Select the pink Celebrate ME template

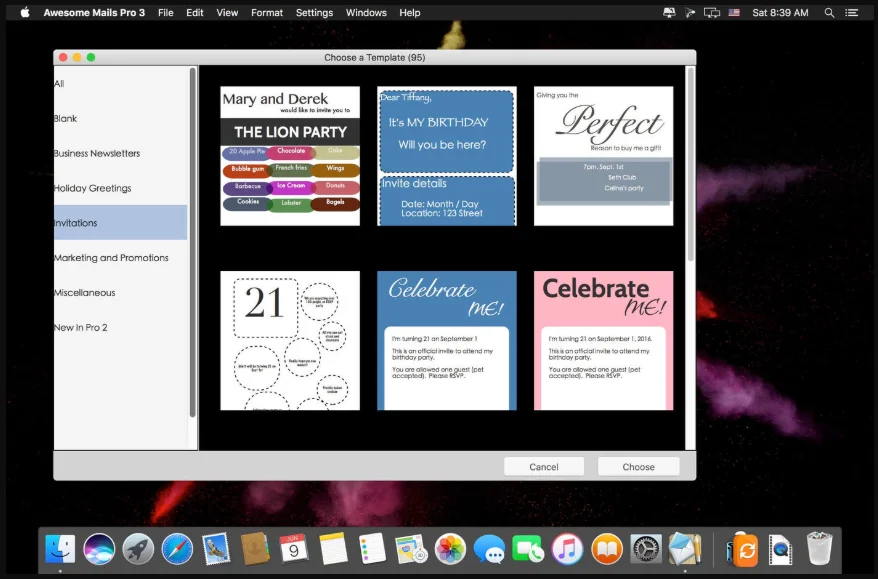click(x=604, y=340)
